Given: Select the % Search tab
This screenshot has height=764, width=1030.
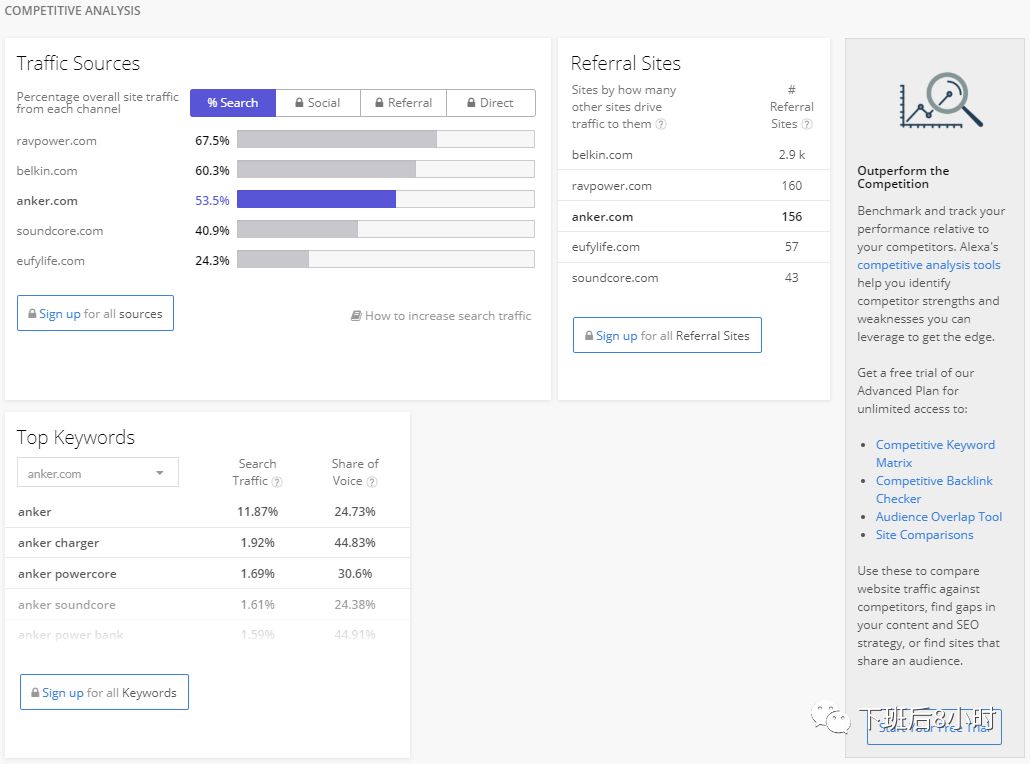Looking at the screenshot, I should click(x=232, y=103).
